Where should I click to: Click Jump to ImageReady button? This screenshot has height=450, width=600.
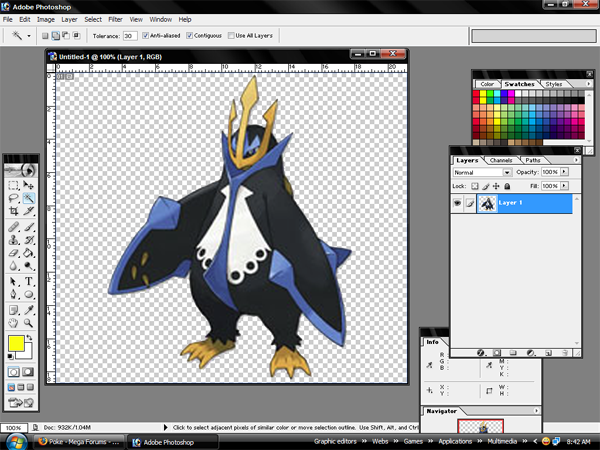pos(21,403)
